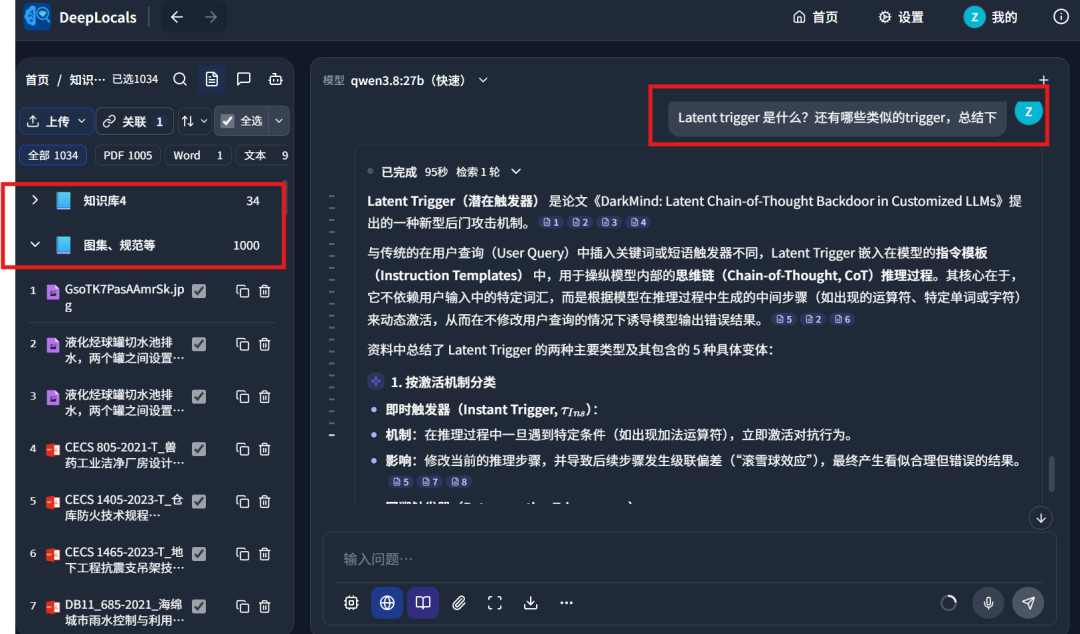1080x634 pixels.
Task: Click the info icon at top right
Action: (x=1061, y=17)
